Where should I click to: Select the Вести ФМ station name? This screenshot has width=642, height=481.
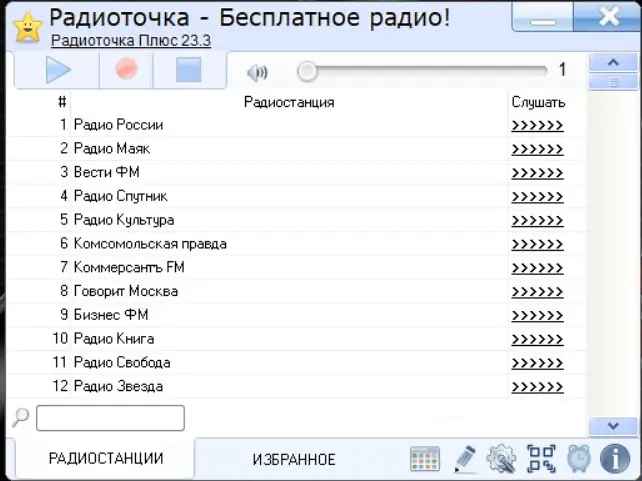pyautogui.click(x=106, y=172)
